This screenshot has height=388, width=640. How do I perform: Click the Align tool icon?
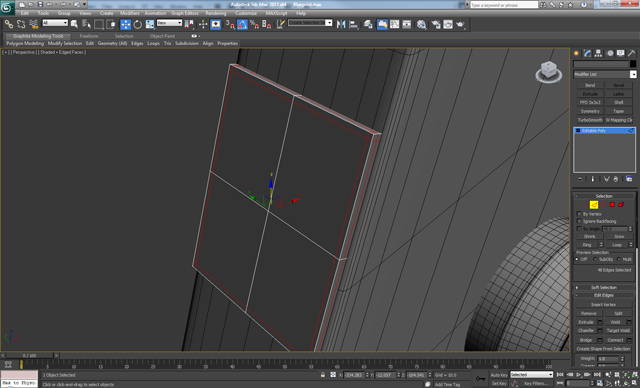click(353, 24)
